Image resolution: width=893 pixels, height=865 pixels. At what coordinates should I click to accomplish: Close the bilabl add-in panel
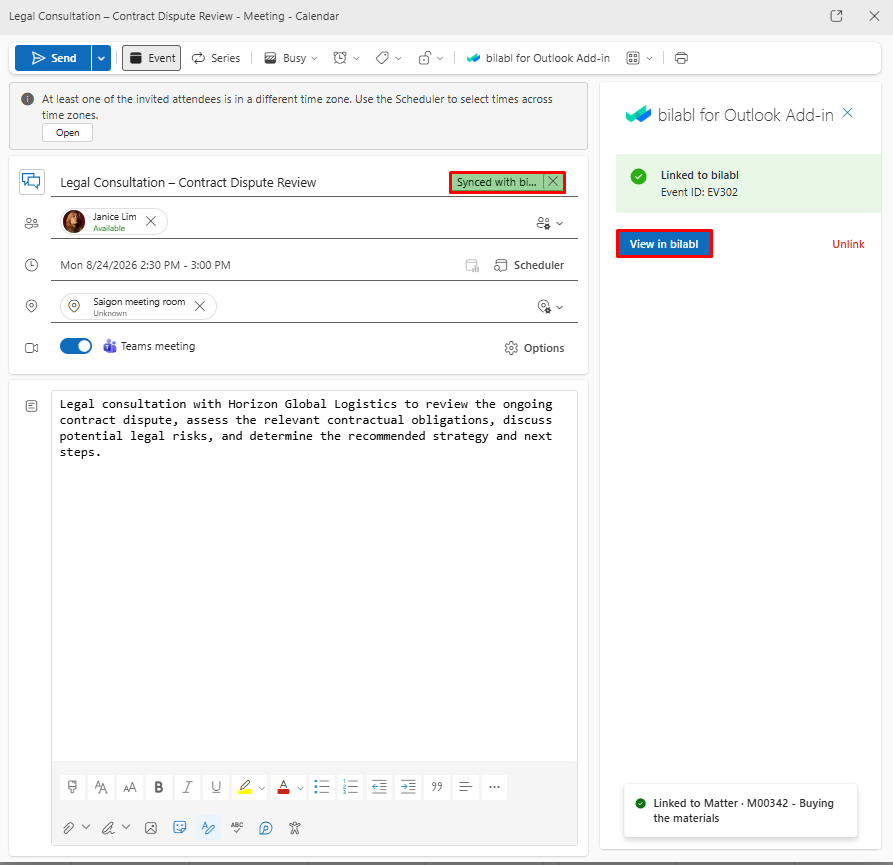[x=847, y=113]
